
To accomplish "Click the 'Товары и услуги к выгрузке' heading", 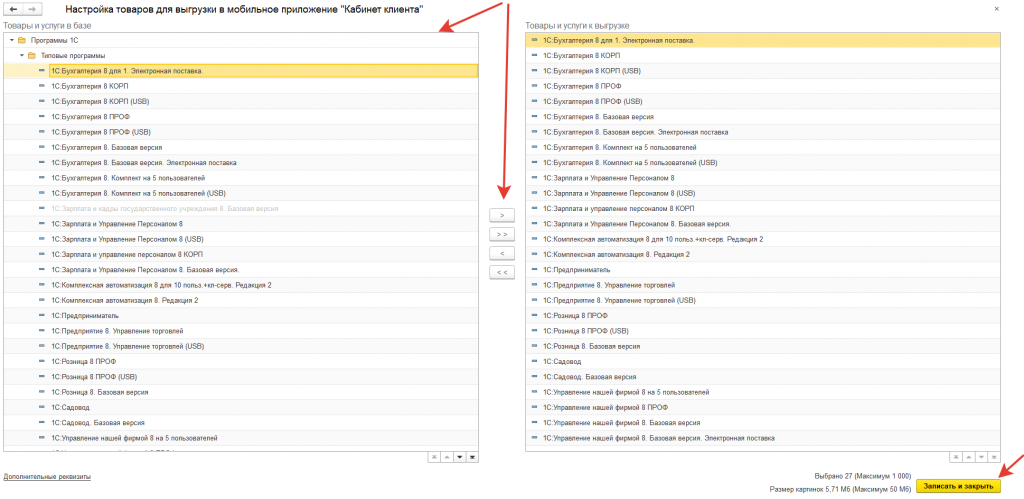I will (577, 25).
